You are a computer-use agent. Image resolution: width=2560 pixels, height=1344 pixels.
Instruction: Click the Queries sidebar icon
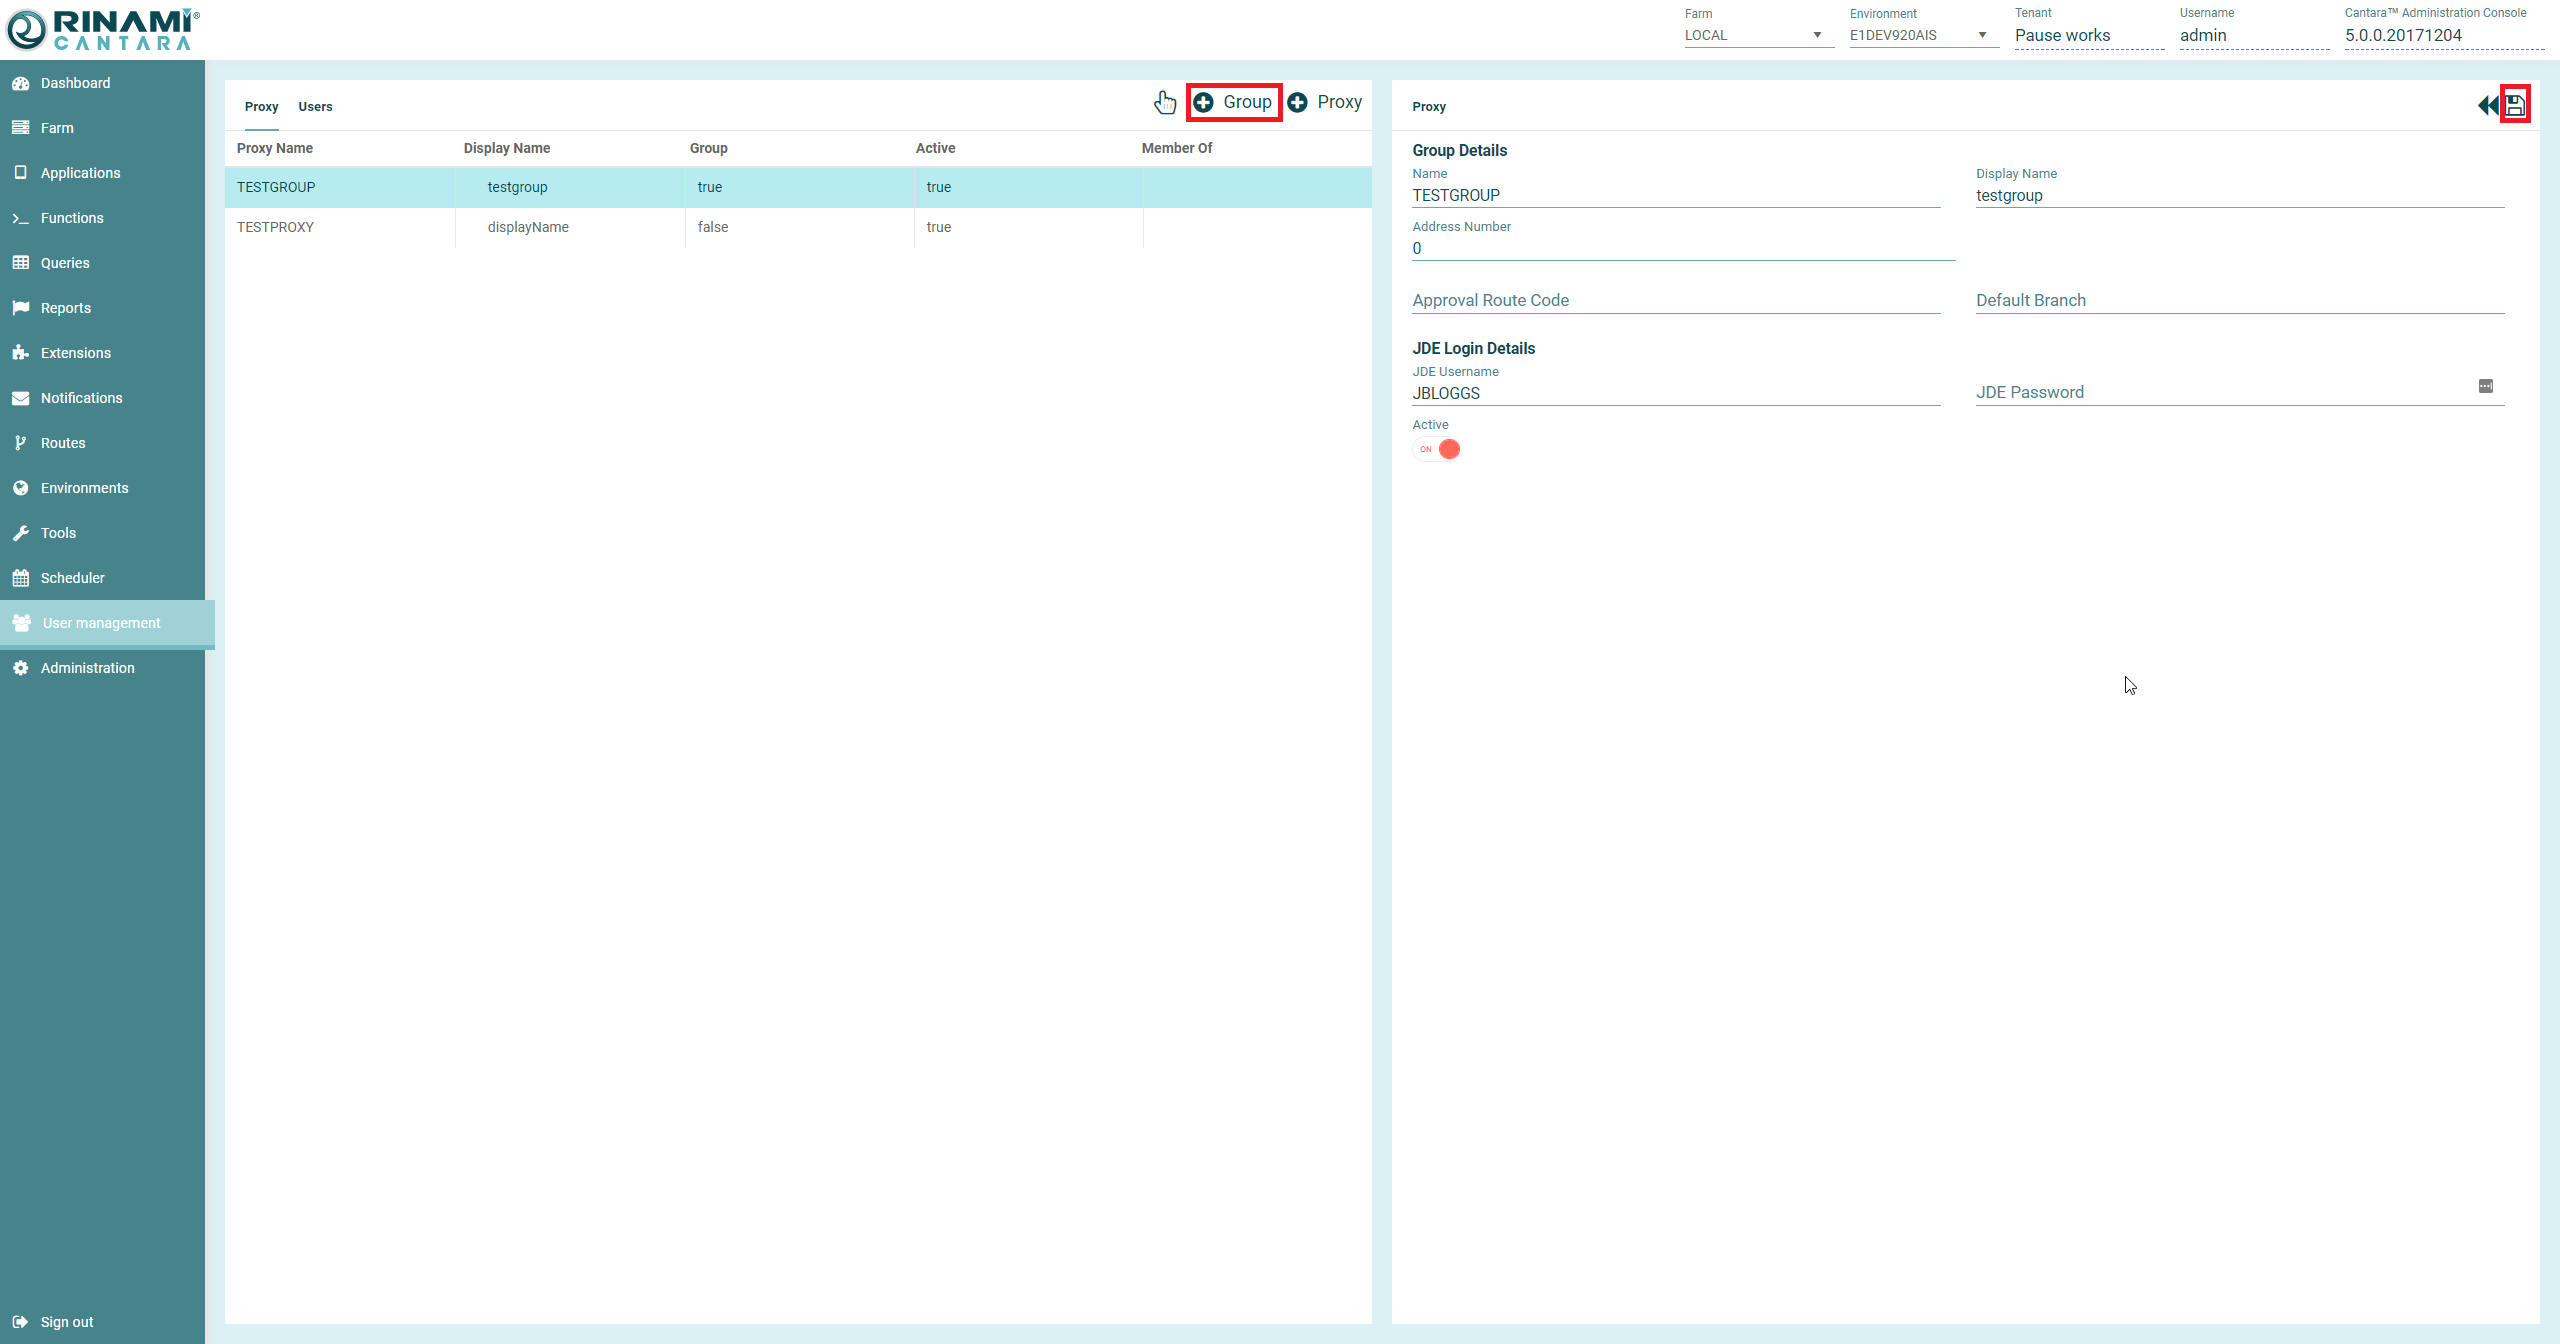(21, 262)
